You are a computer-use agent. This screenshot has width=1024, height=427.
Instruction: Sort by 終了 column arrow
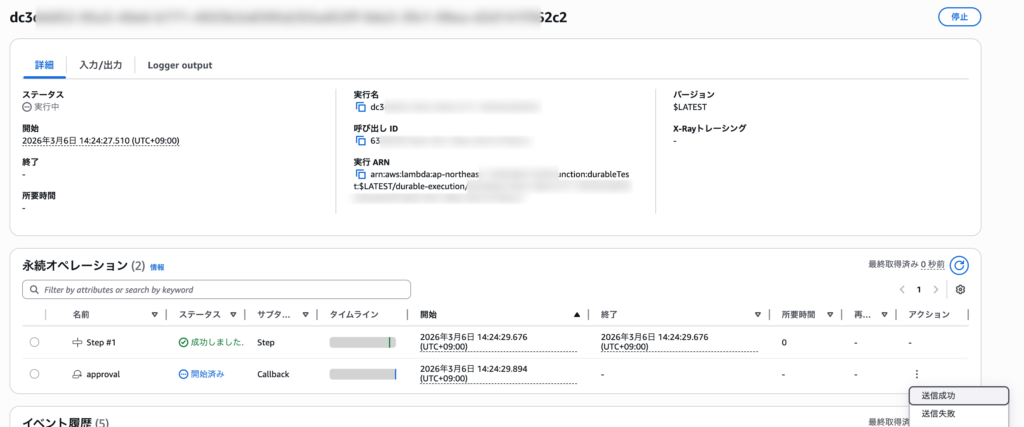(758, 314)
